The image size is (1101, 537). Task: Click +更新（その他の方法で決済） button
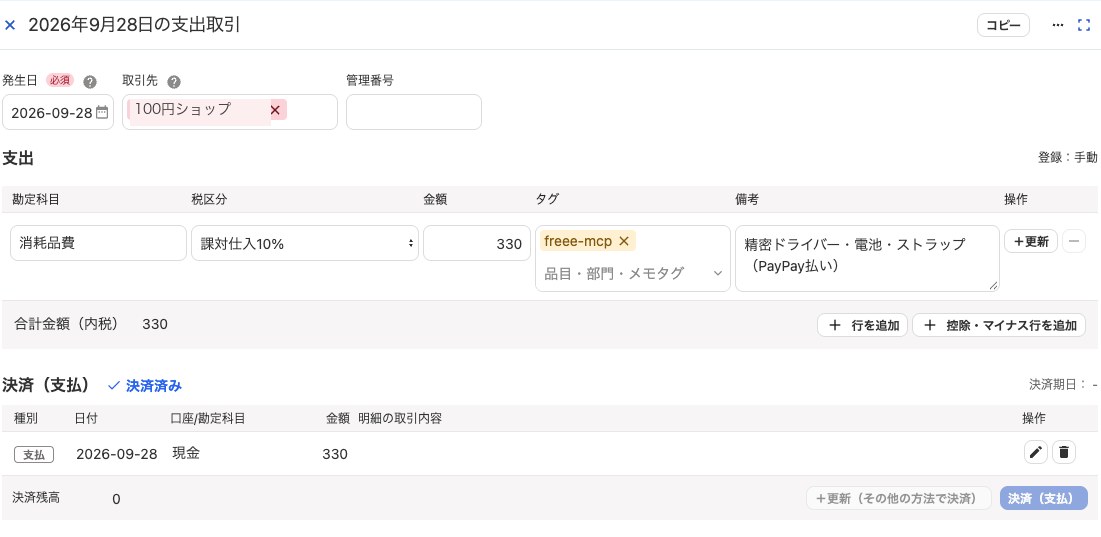tap(899, 498)
